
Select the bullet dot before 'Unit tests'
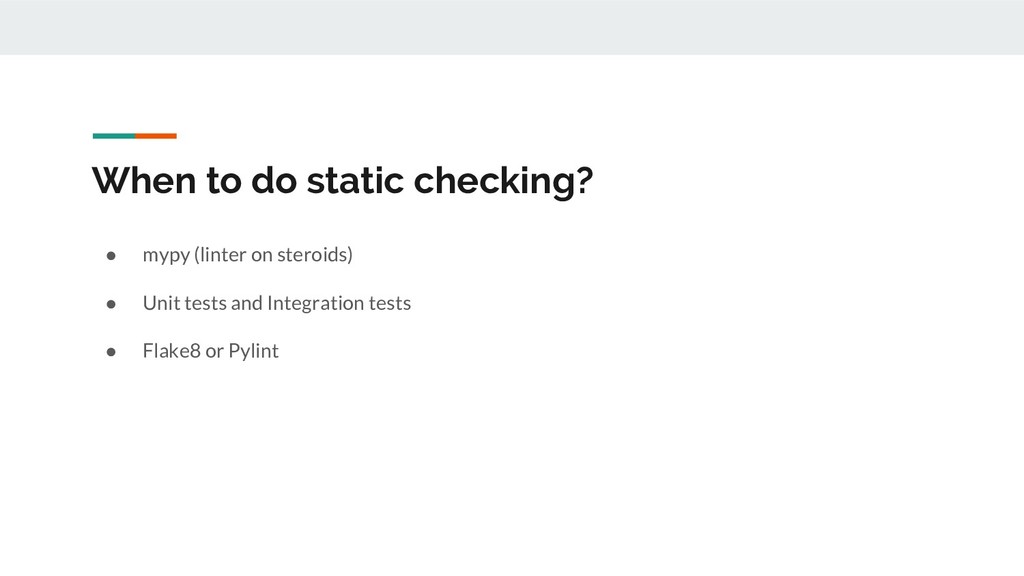(114, 303)
